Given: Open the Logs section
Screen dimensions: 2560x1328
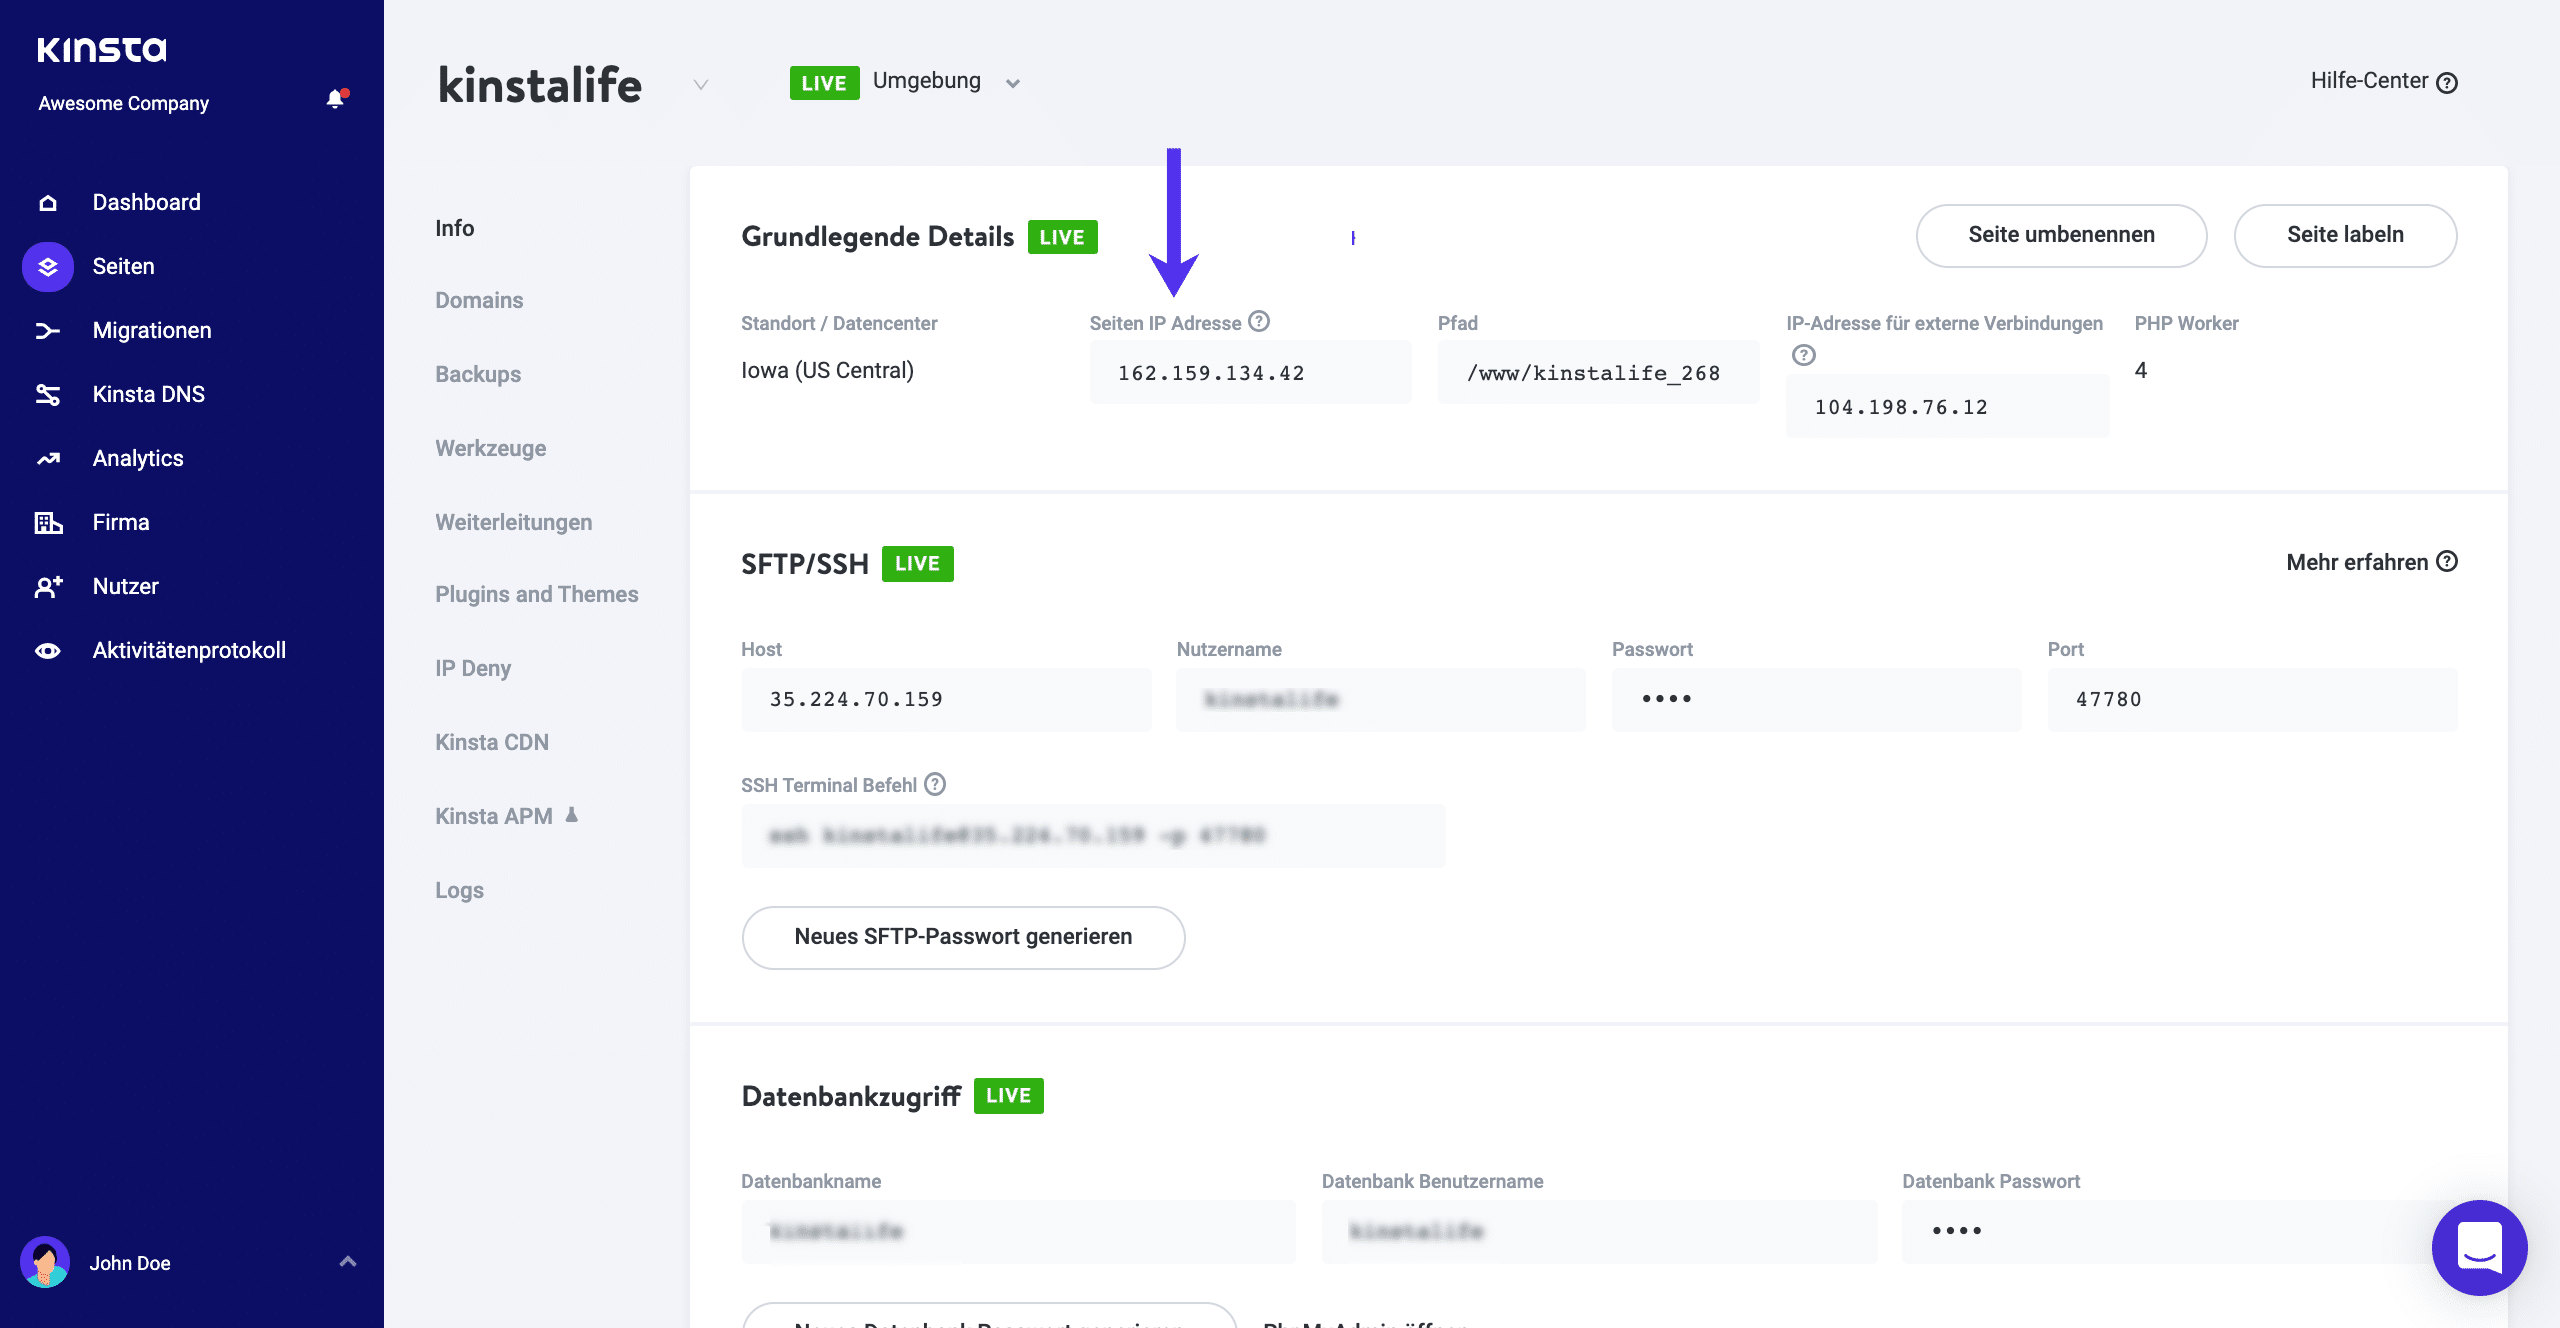Looking at the screenshot, I should click(x=459, y=888).
